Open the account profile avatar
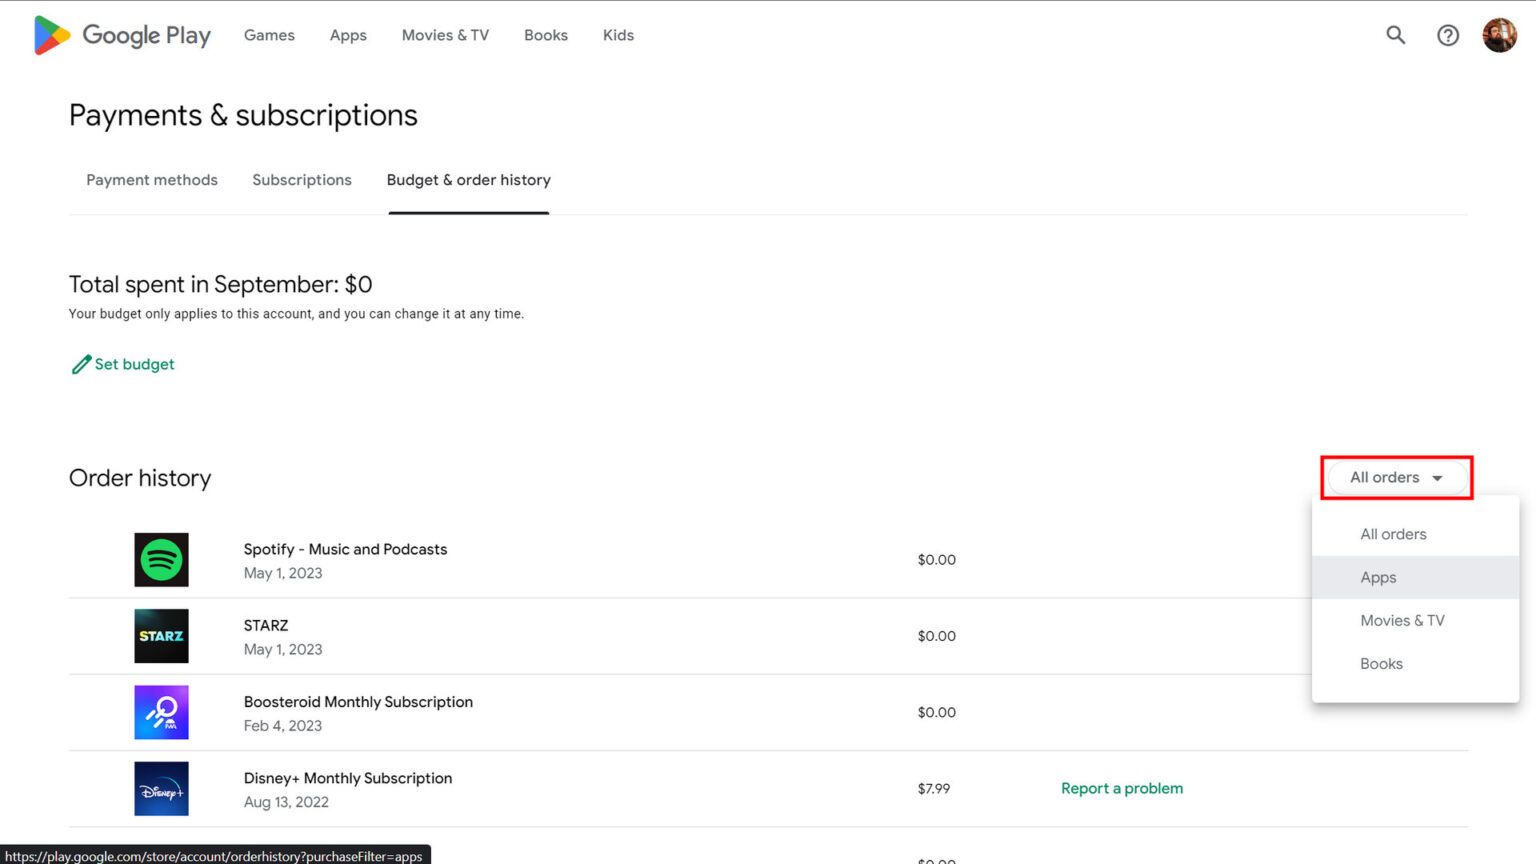This screenshot has height=864, width=1536. (1499, 35)
